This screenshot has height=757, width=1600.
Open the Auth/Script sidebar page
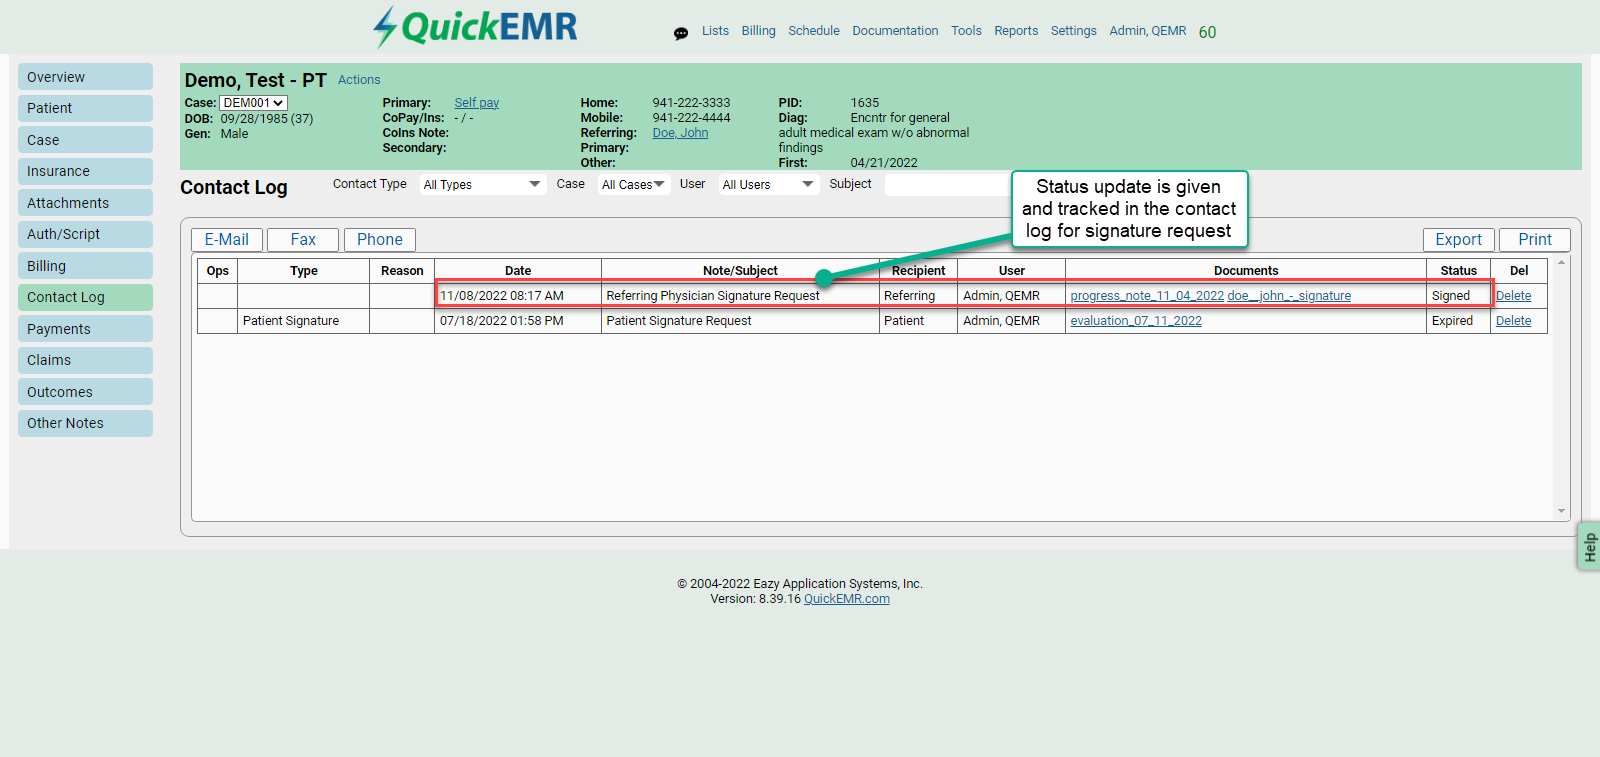pos(85,234)
